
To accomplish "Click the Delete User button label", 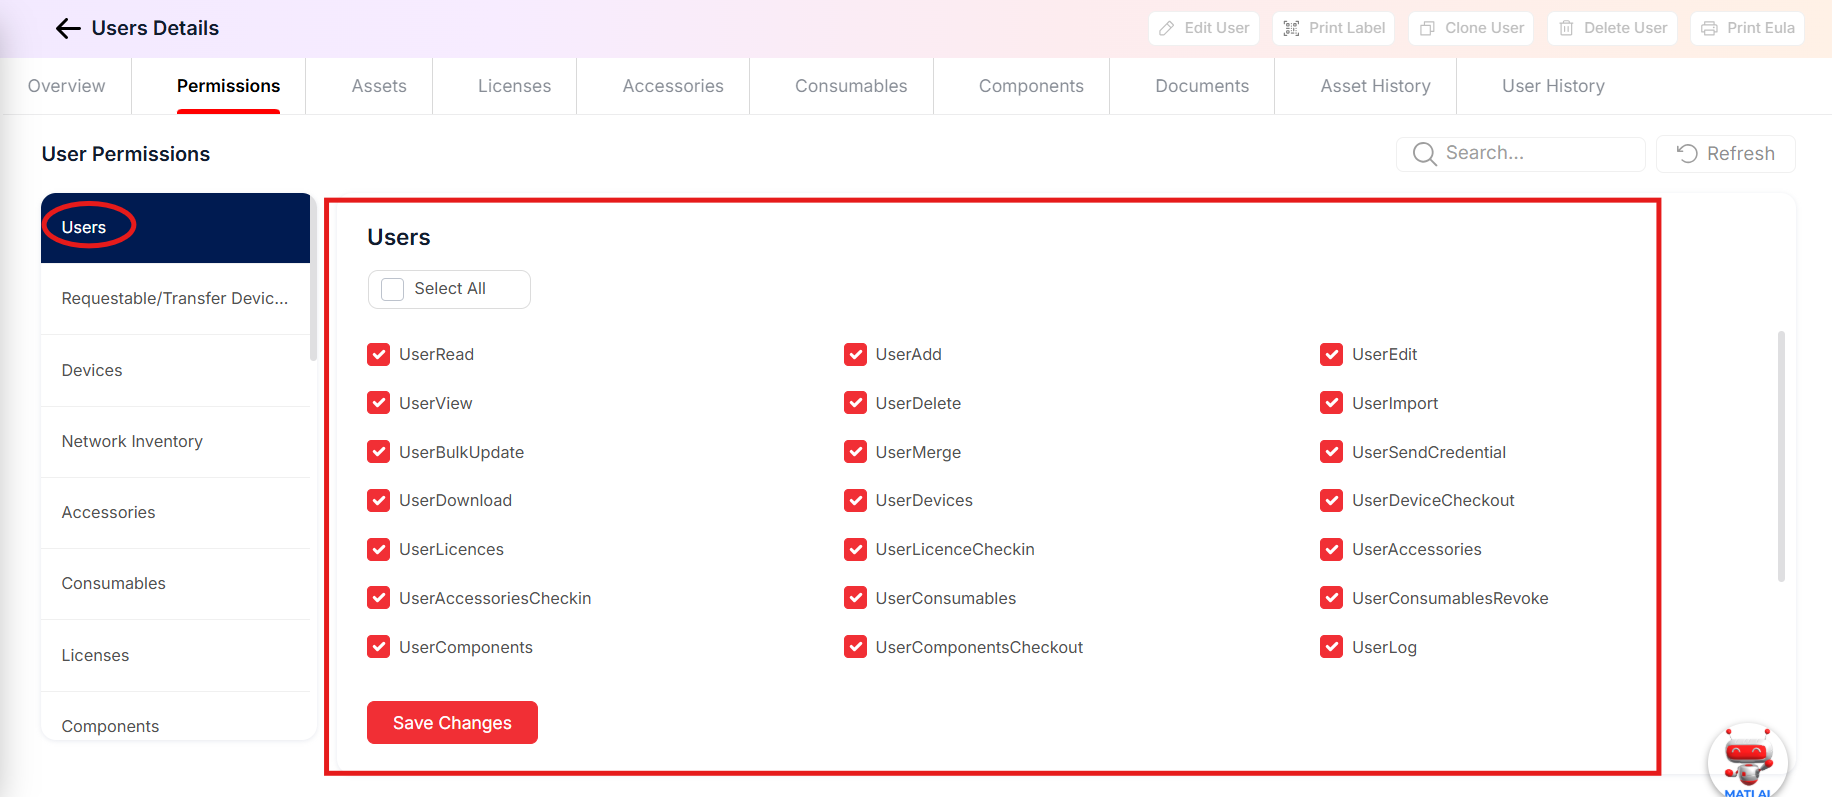I will click(x=1625, y=28).
